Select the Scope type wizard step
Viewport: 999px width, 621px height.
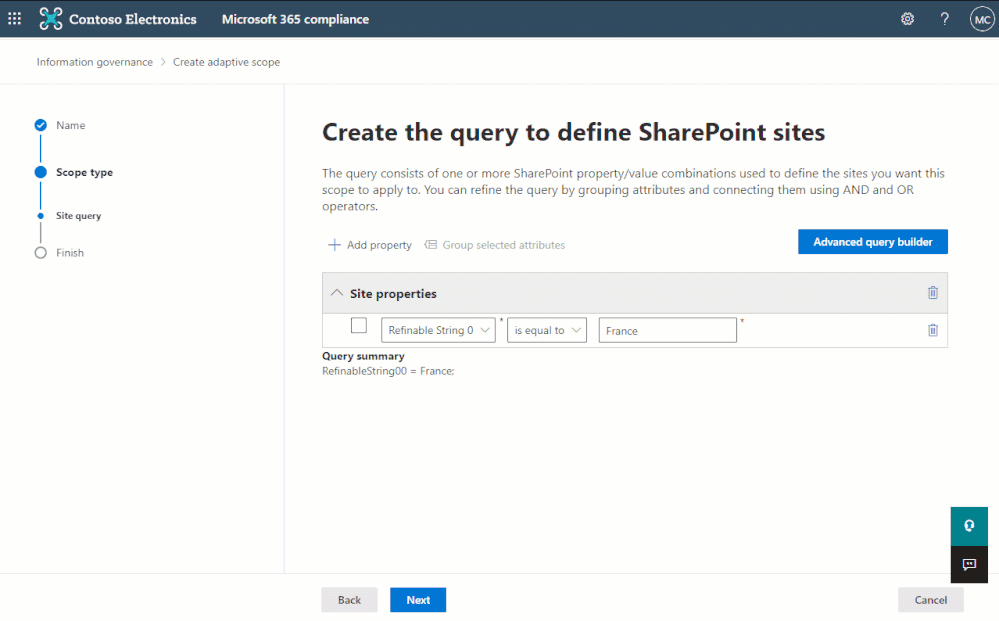[x=84, y=172]
